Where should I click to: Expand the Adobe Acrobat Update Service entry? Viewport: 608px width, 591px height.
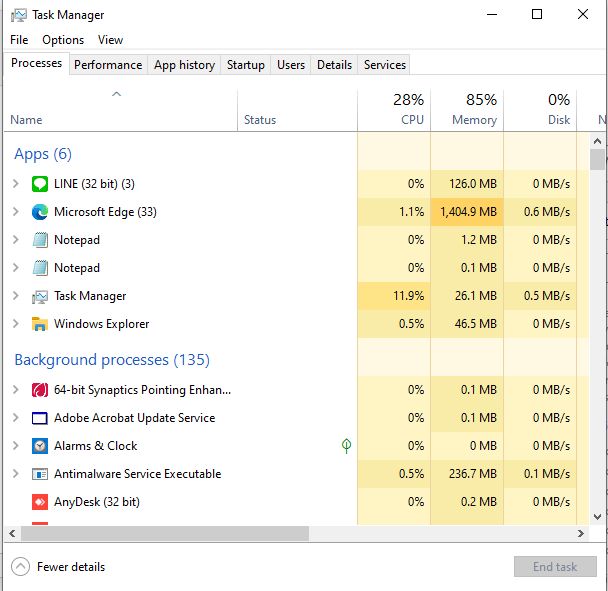point(16,418)
